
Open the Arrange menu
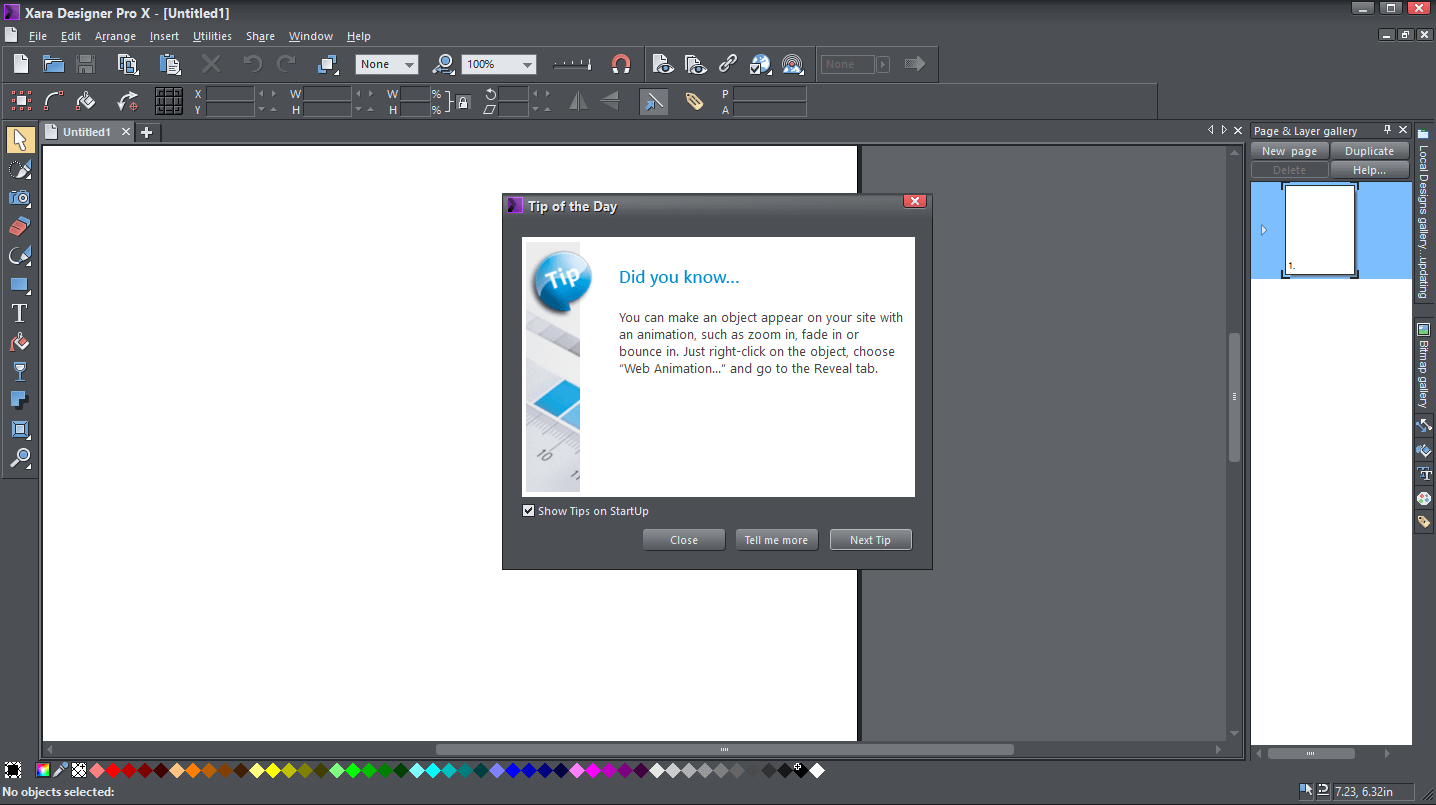click(115, 36)
